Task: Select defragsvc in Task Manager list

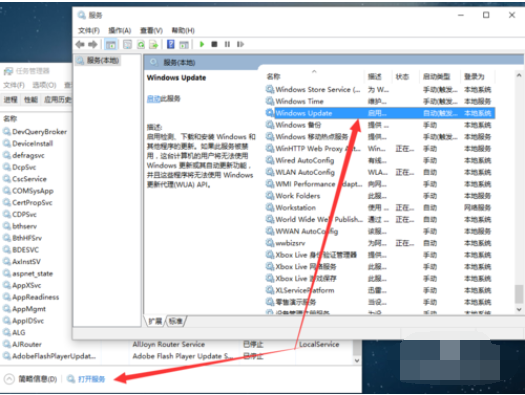Action: (28, 155)
